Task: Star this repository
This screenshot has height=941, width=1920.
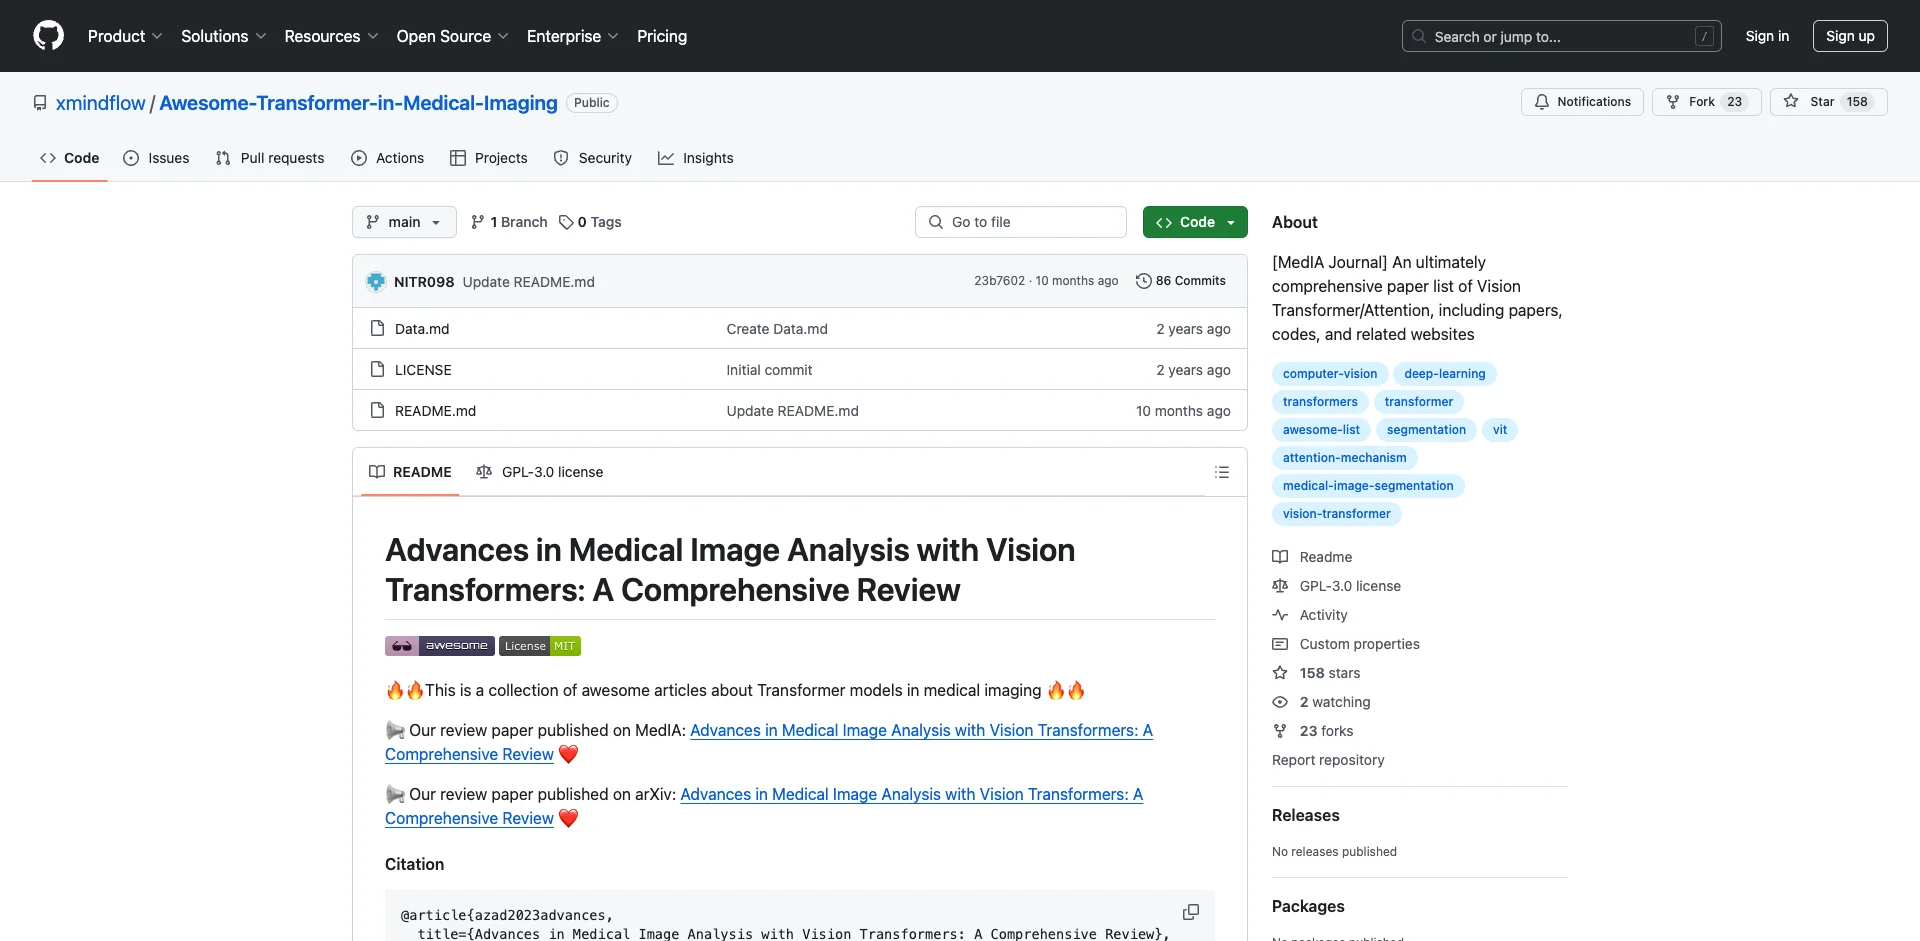Action: 1828,102
